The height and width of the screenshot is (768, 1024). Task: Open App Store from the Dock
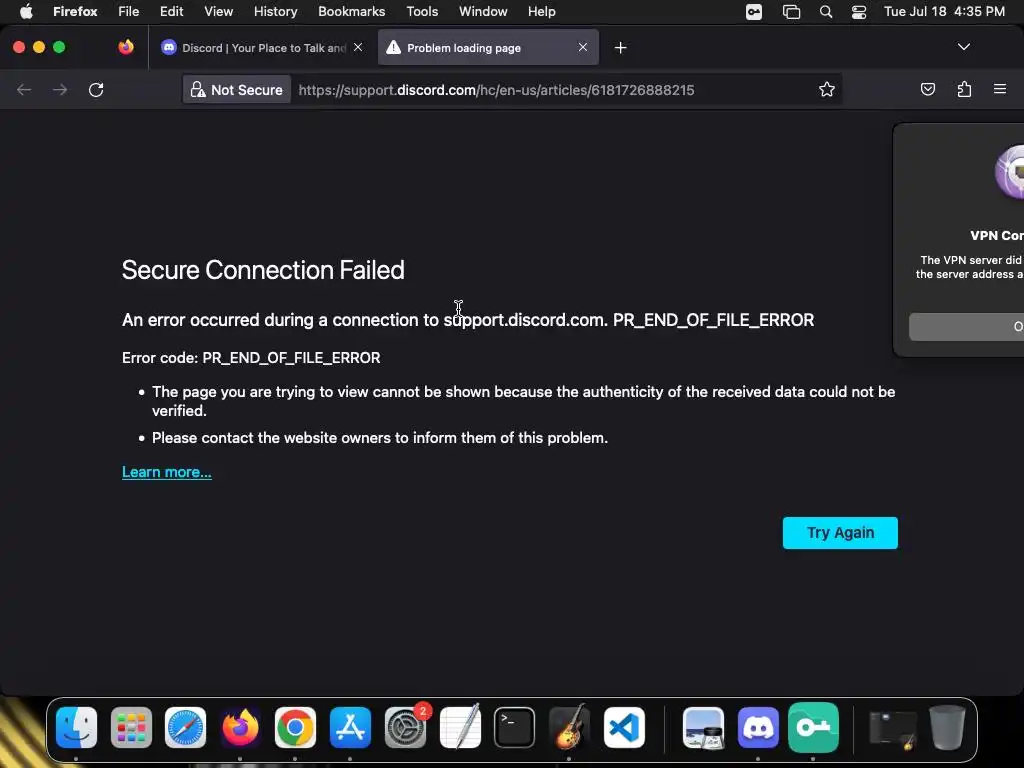click(350, 727)
